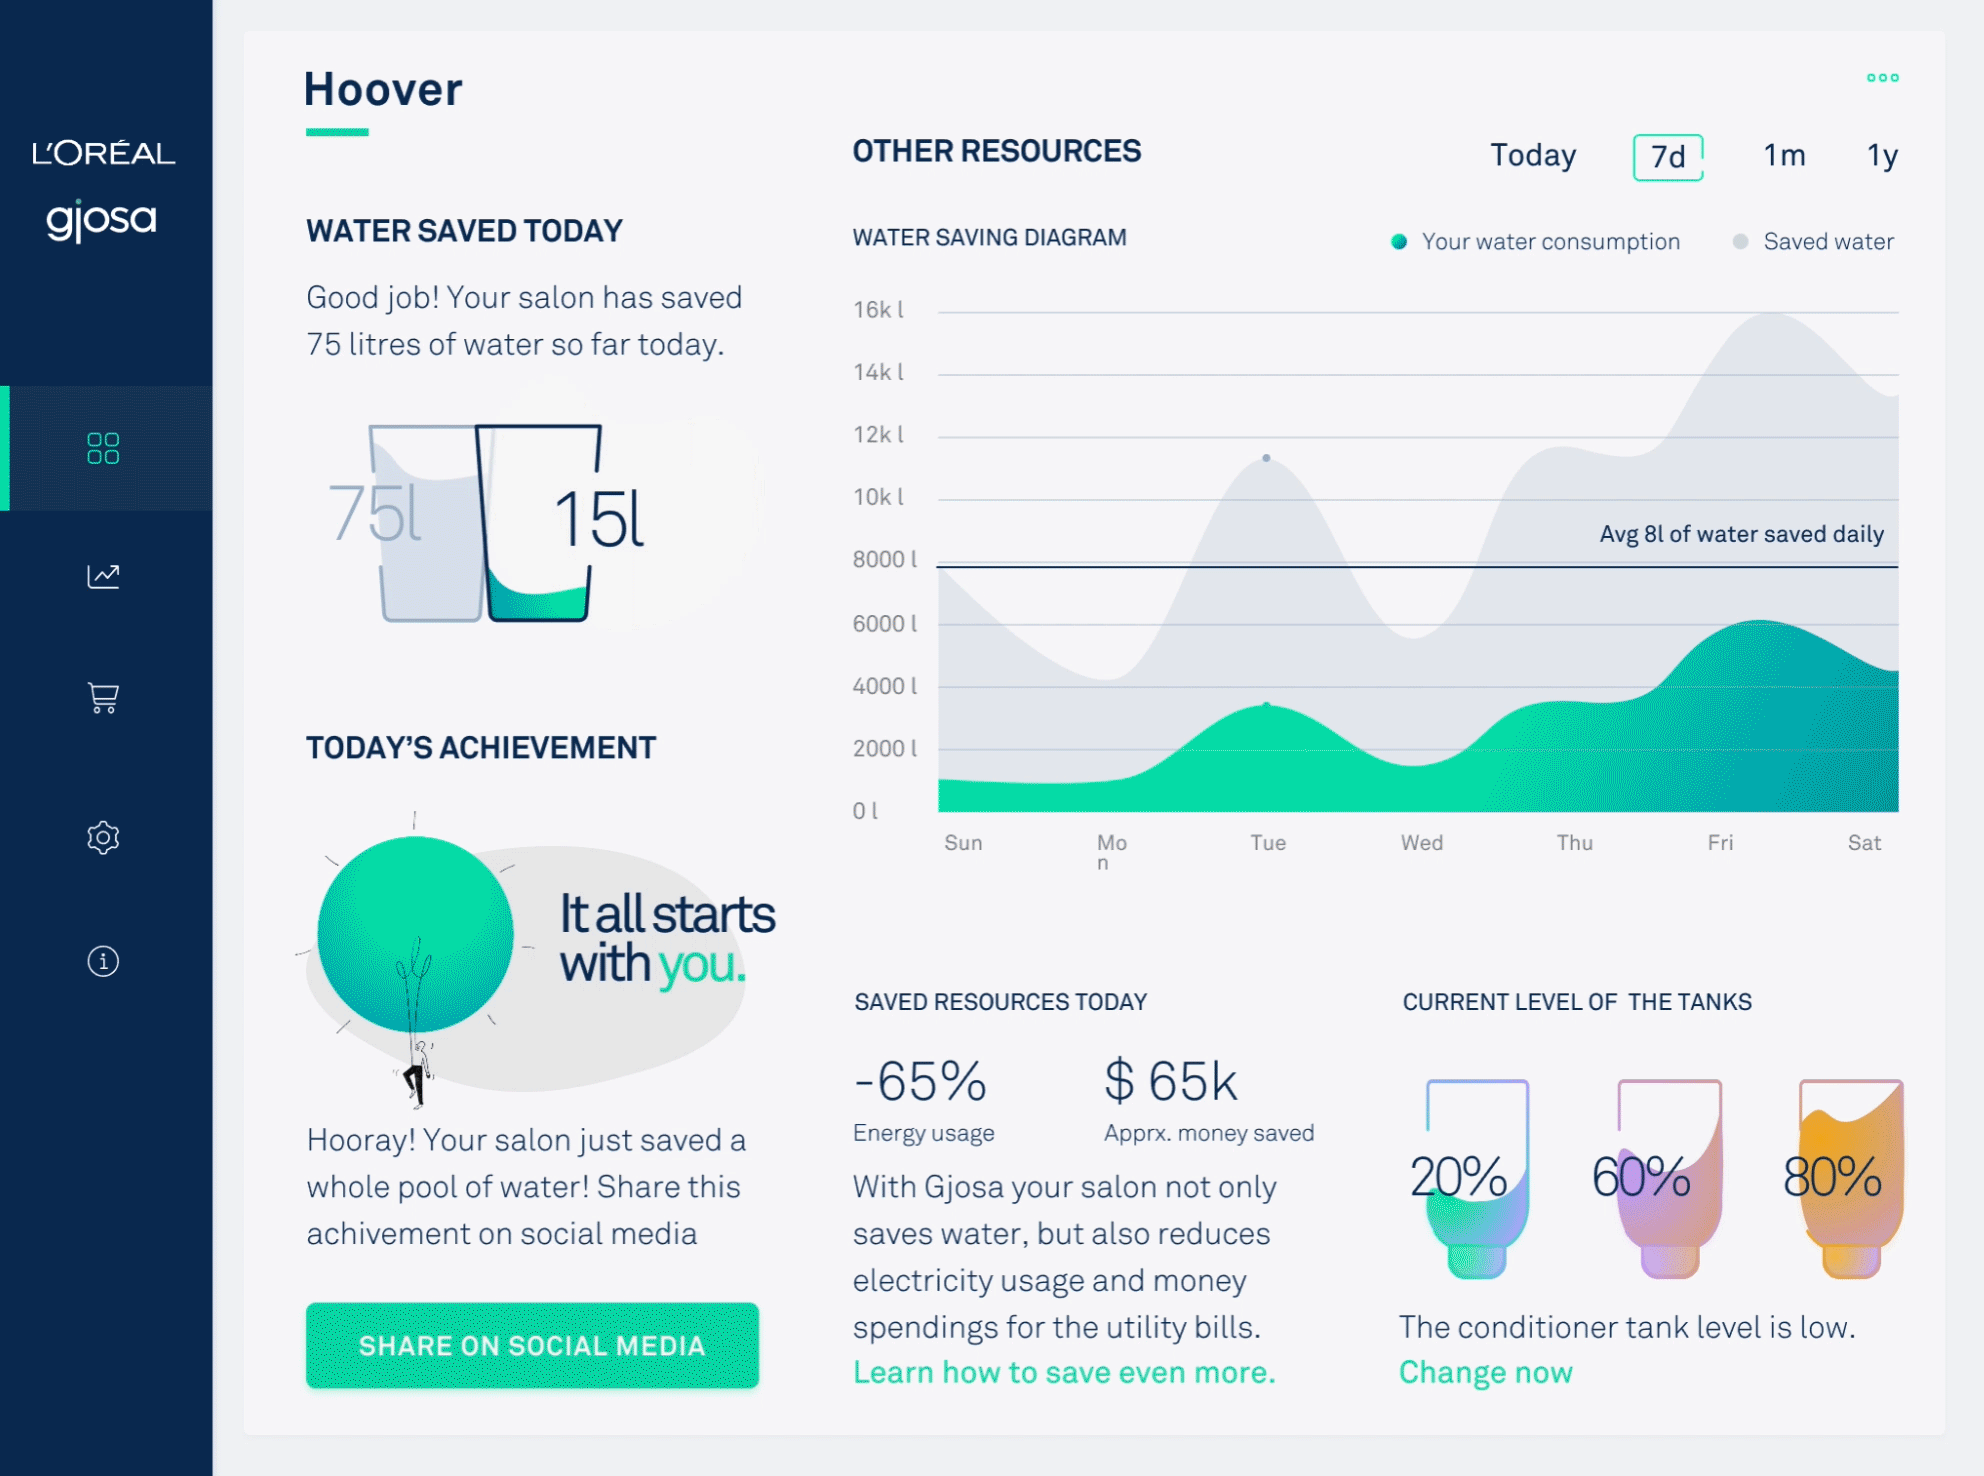Select the info circle icon in sidebar
Screen dimensions: 1984x1476
tap(102, 961)
